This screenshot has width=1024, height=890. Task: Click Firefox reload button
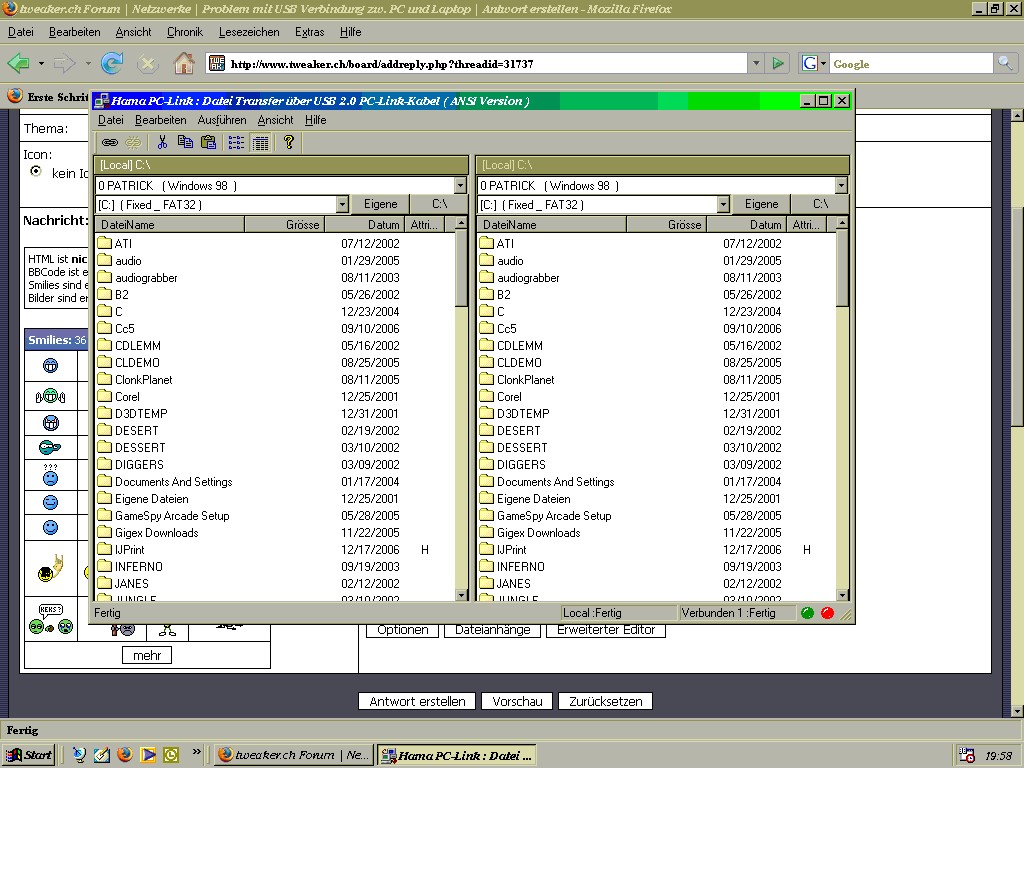[x=112, y=63]
